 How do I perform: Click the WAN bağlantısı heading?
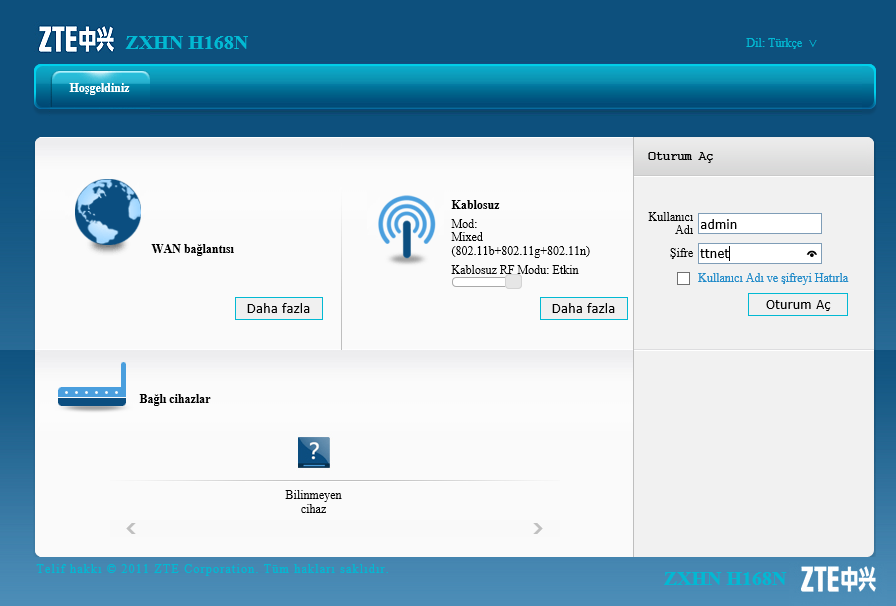pyautogui.click(x=193, y=249)
